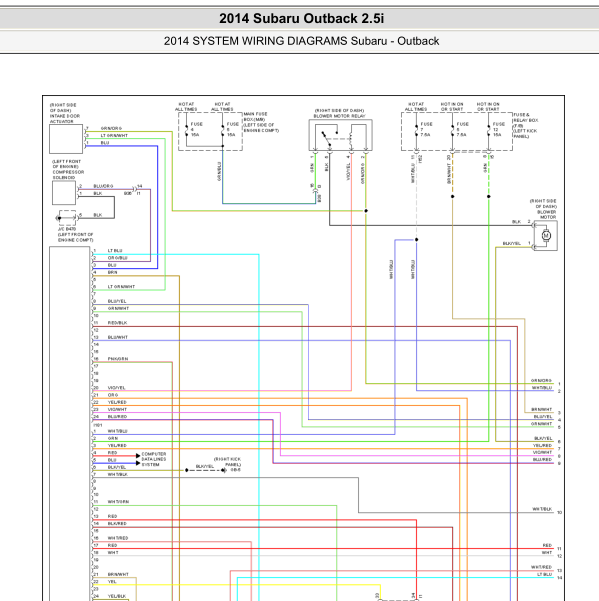Select the "FUSE 7 7.5A" label
This screenshot has height=601, width=599.
click(426, 129)
